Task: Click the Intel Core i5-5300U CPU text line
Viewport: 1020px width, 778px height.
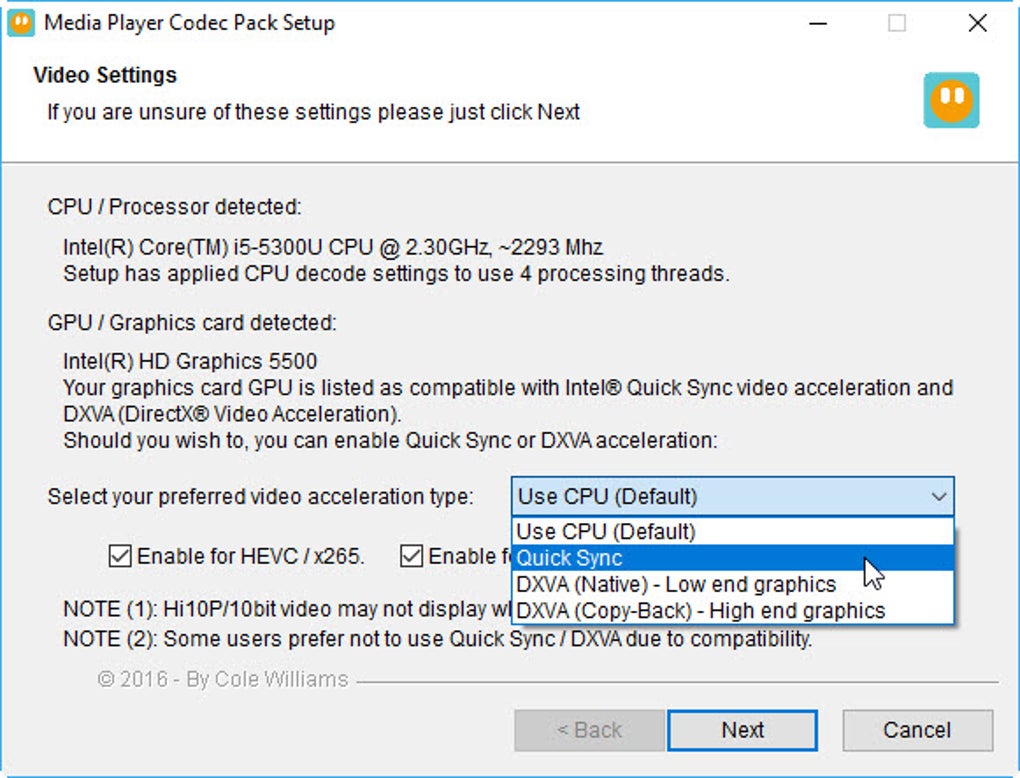Action: (332, 247)
